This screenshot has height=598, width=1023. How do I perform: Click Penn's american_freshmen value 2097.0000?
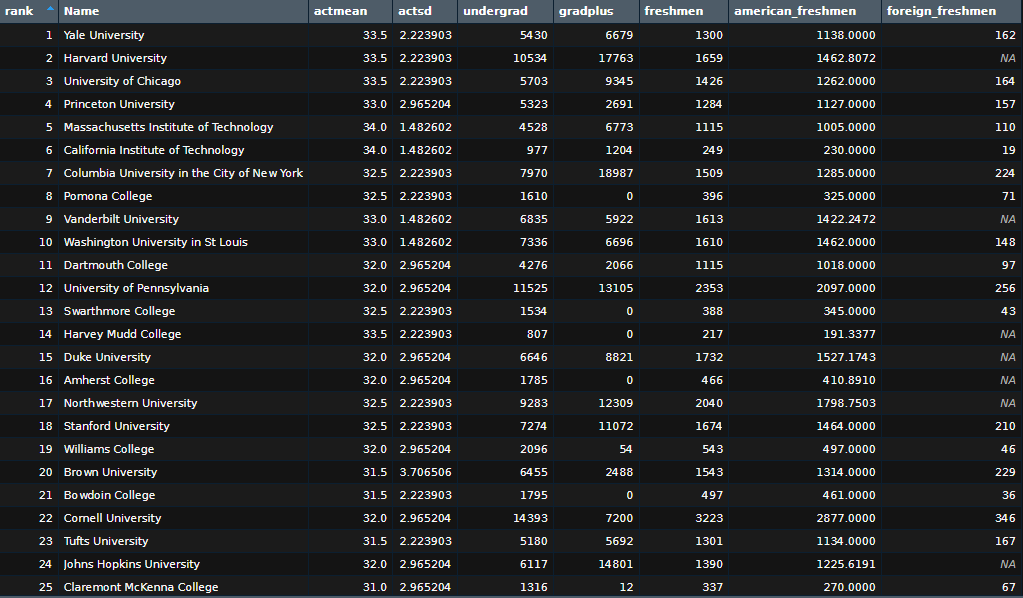pos(846,288)
